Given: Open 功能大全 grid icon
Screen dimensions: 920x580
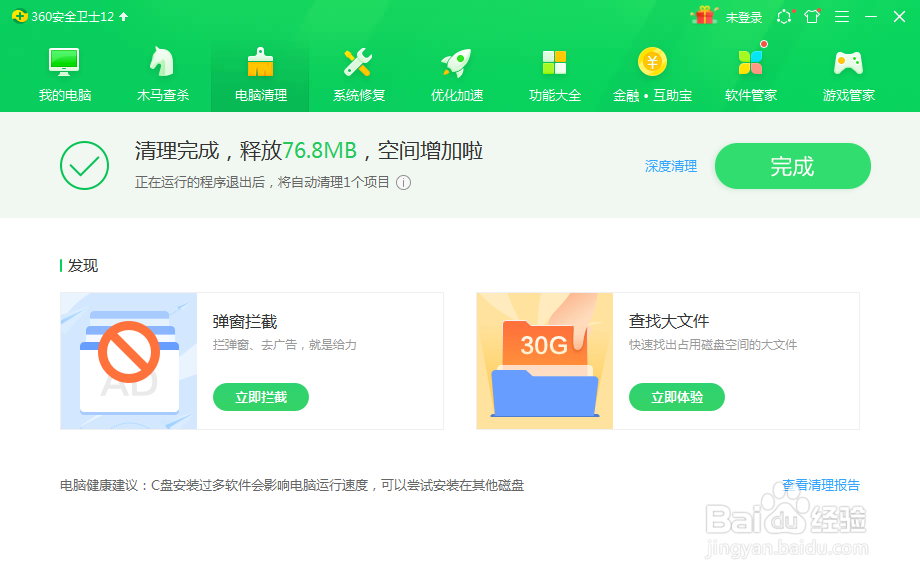Looking at the screenshot, I should point(554,62).
